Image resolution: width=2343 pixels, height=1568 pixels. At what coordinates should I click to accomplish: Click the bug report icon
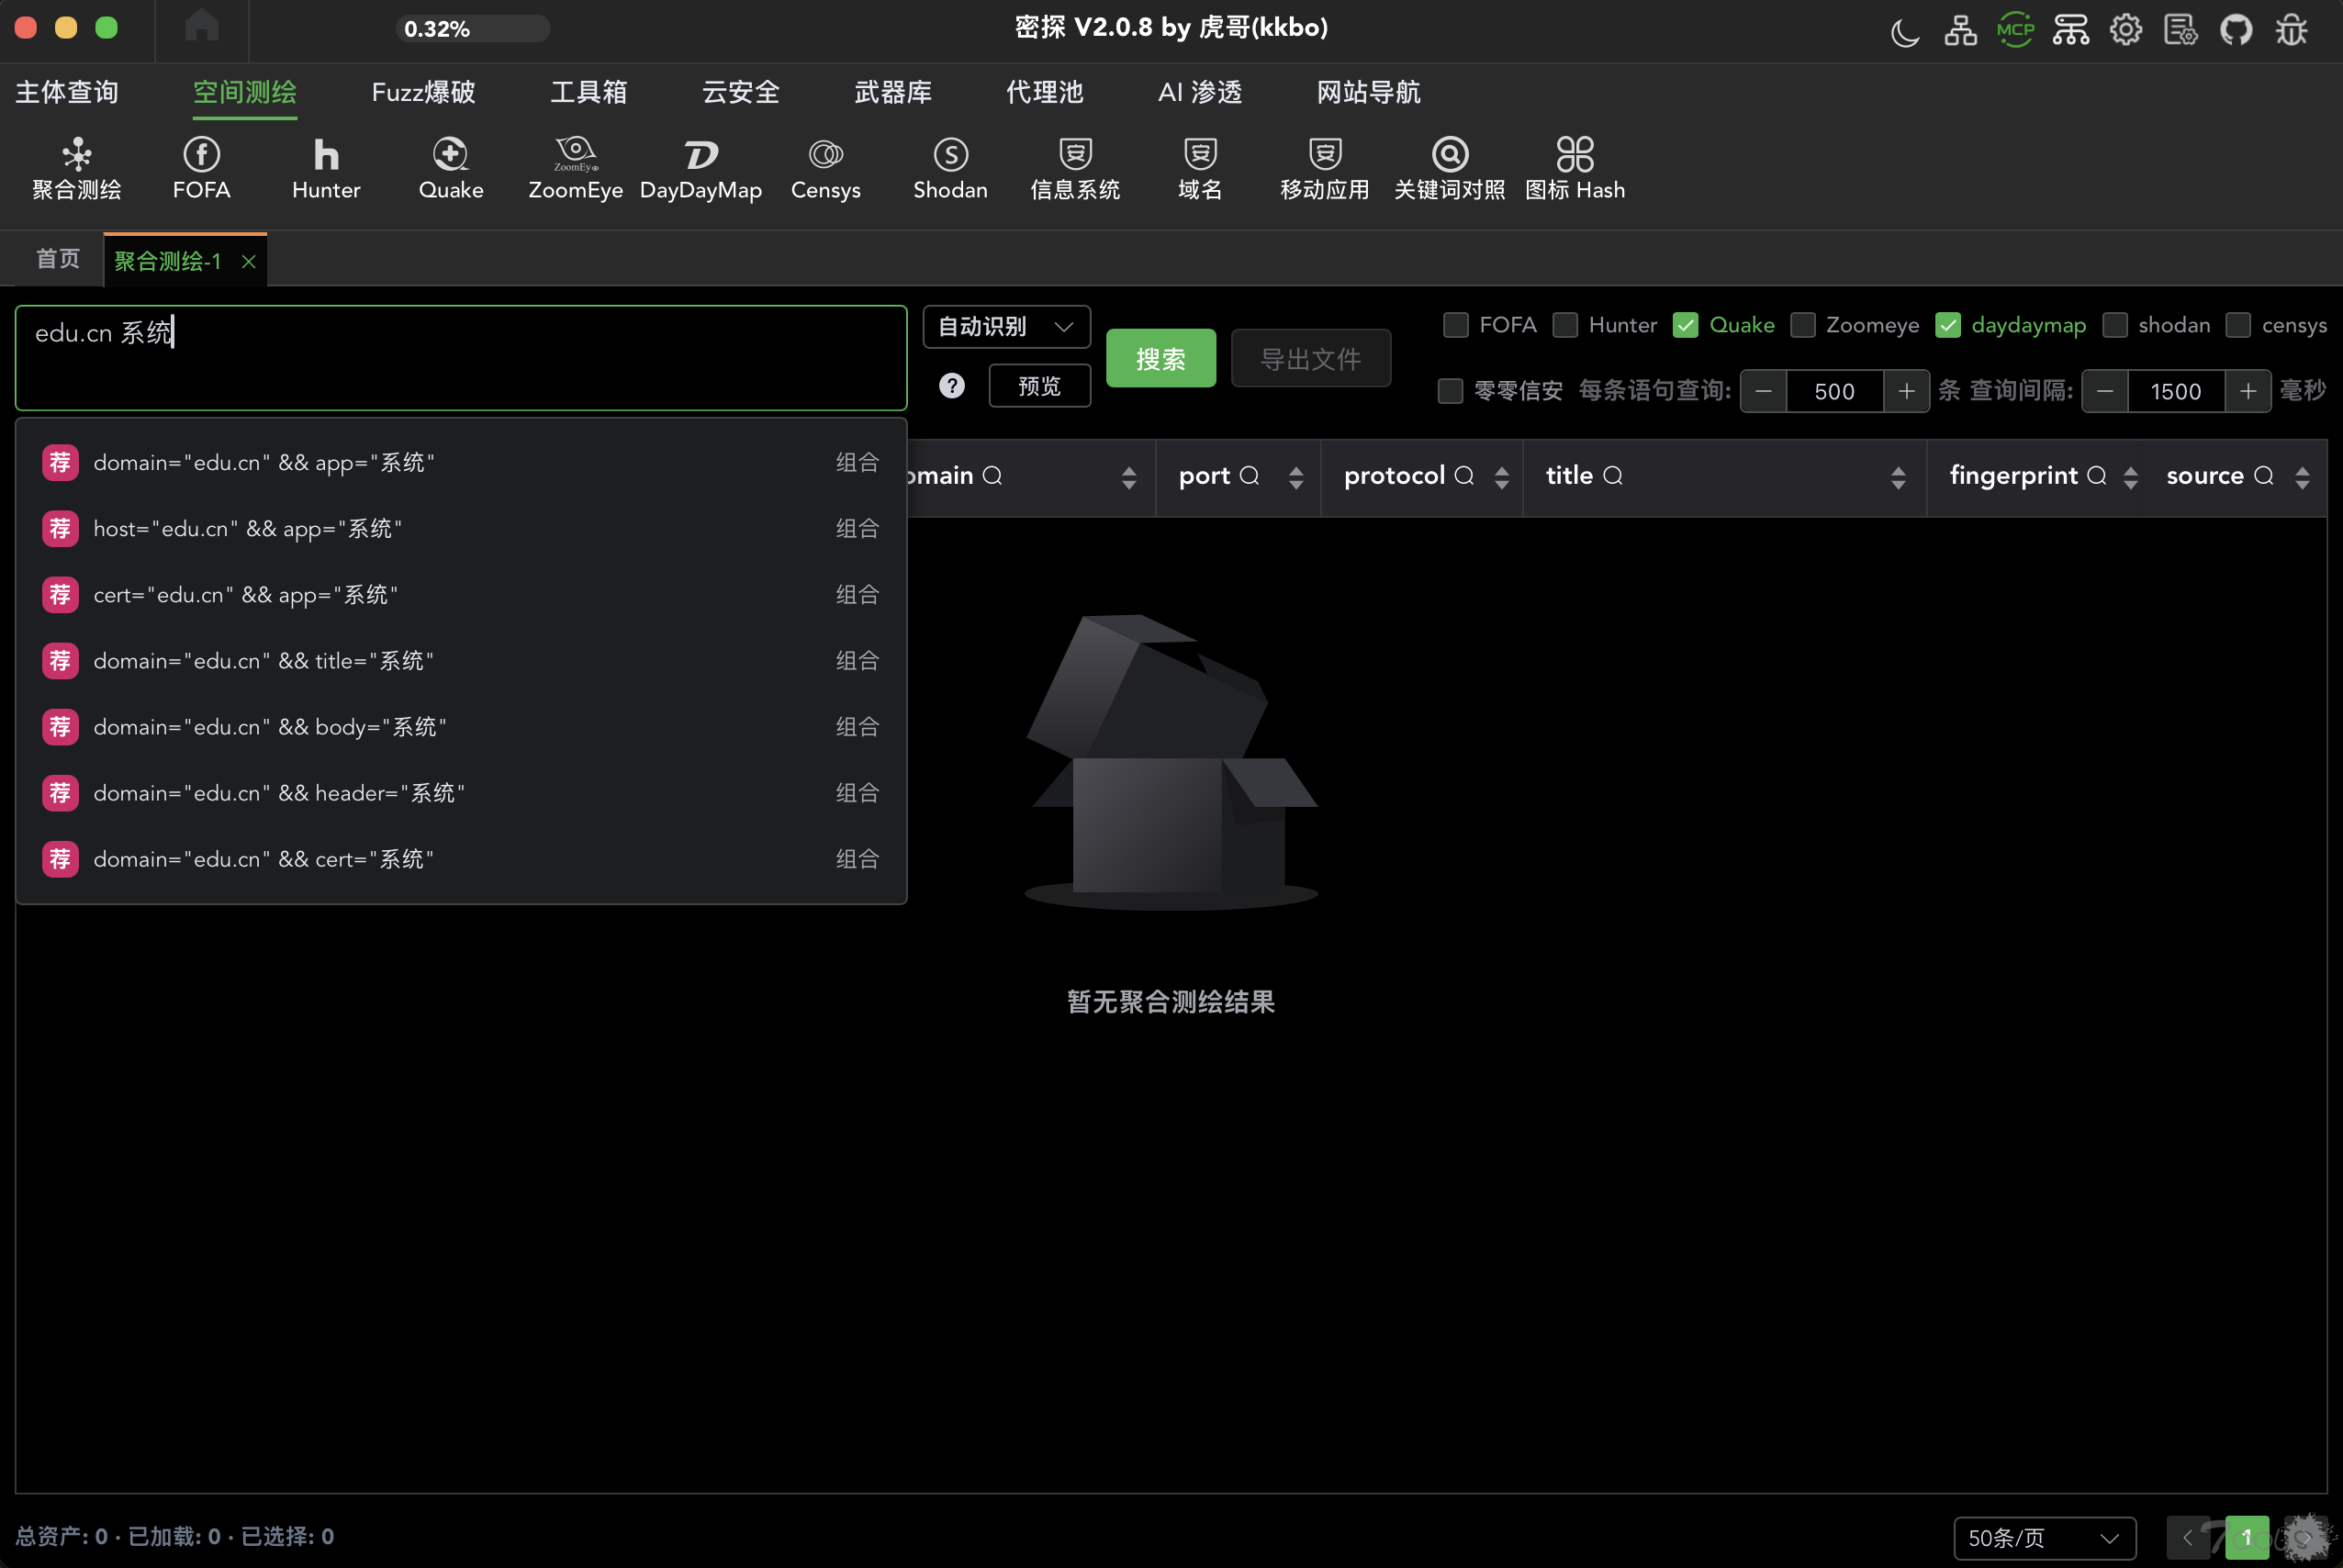tap(2291, 30)
